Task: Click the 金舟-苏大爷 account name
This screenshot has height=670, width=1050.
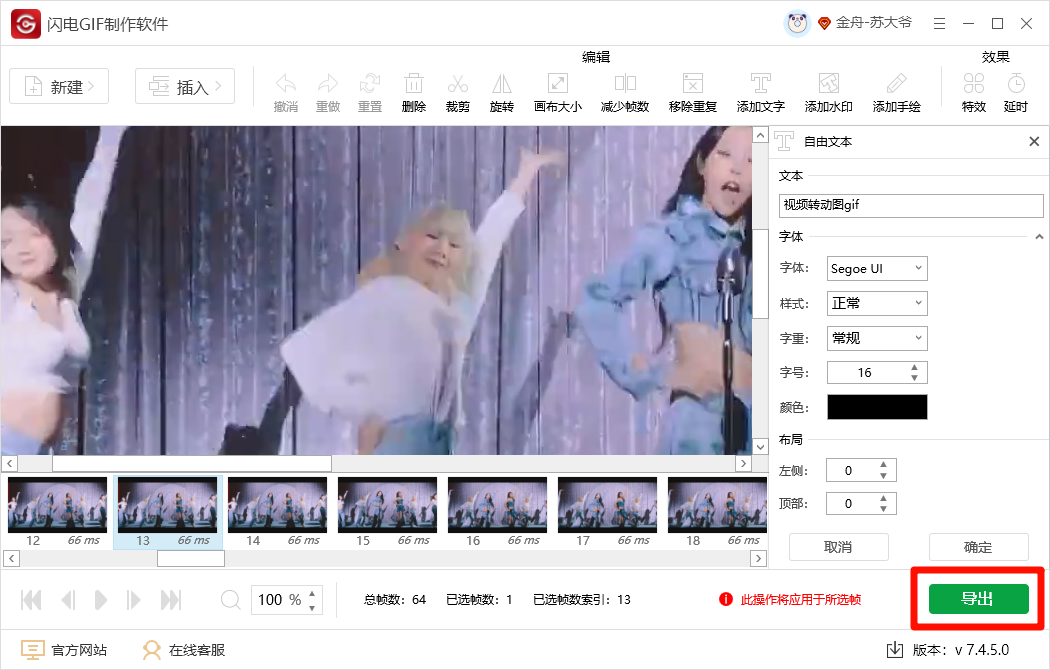Action: 873,23
